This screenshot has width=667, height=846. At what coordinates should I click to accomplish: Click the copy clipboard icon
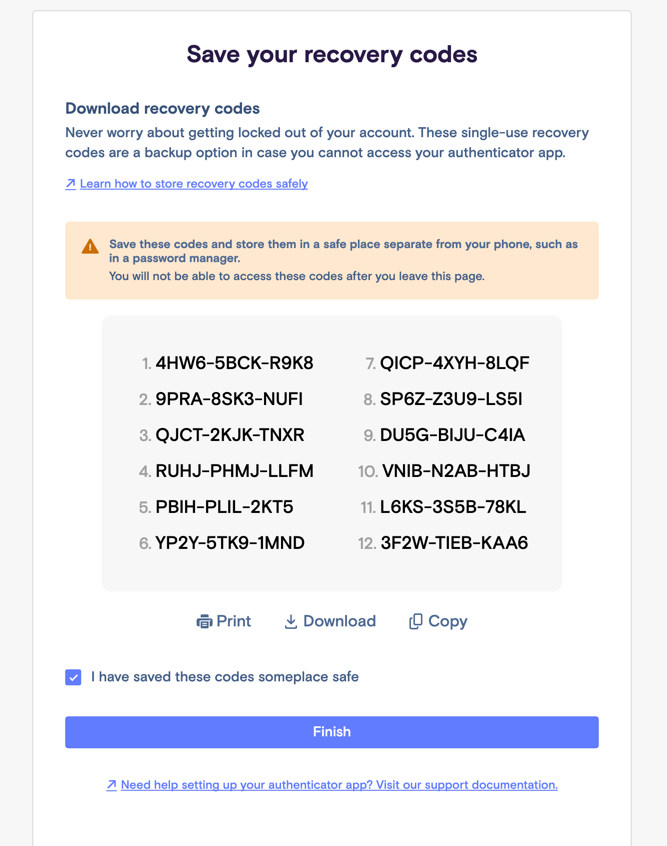point(416,622)
